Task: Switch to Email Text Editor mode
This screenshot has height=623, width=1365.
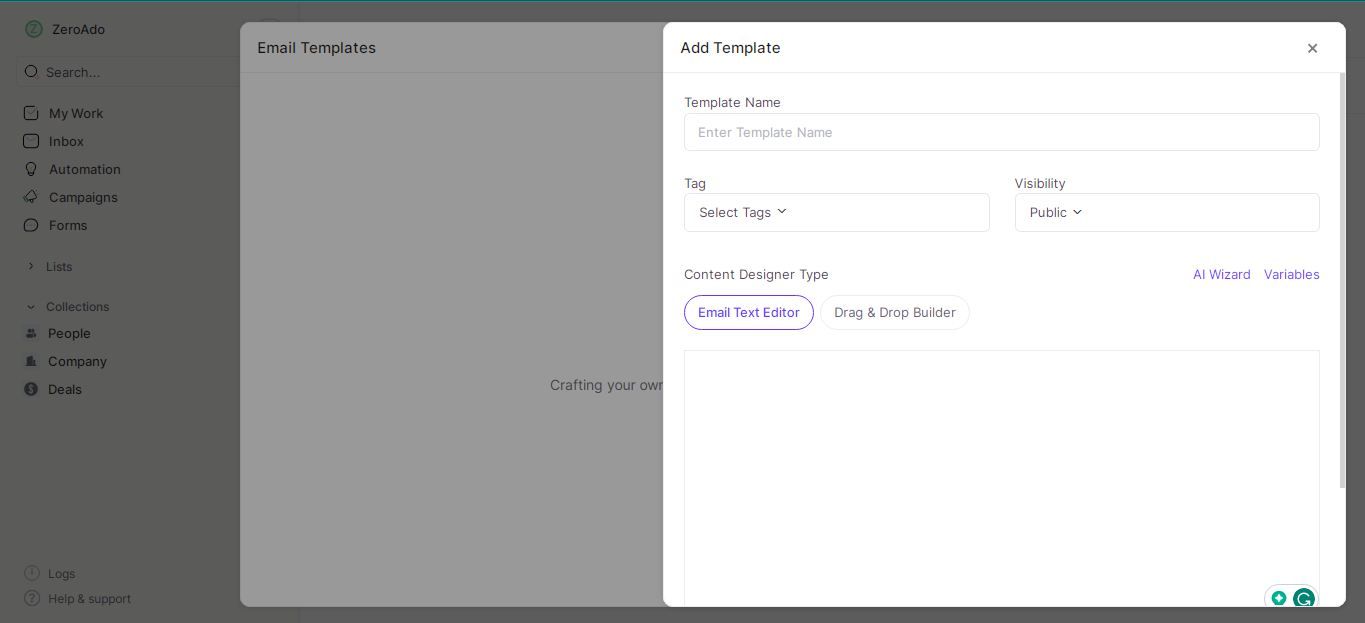Action: [748, 312]
